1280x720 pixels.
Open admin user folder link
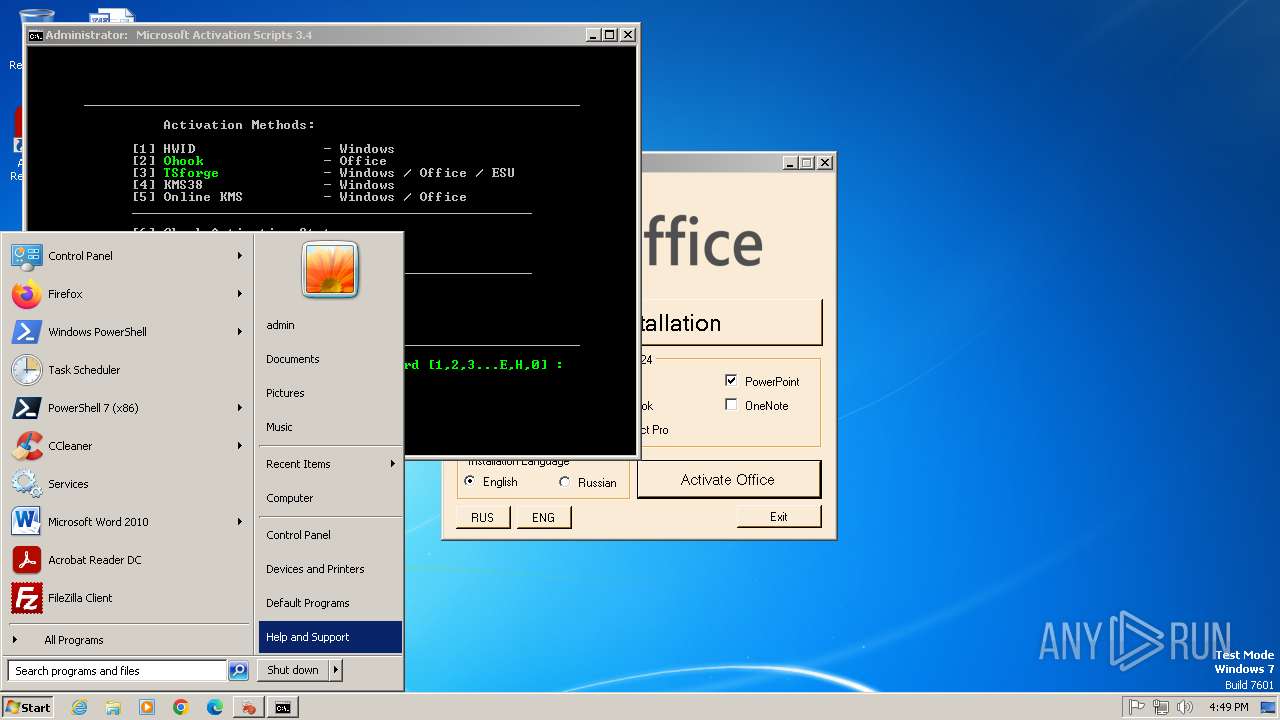[x=330, y=325]
